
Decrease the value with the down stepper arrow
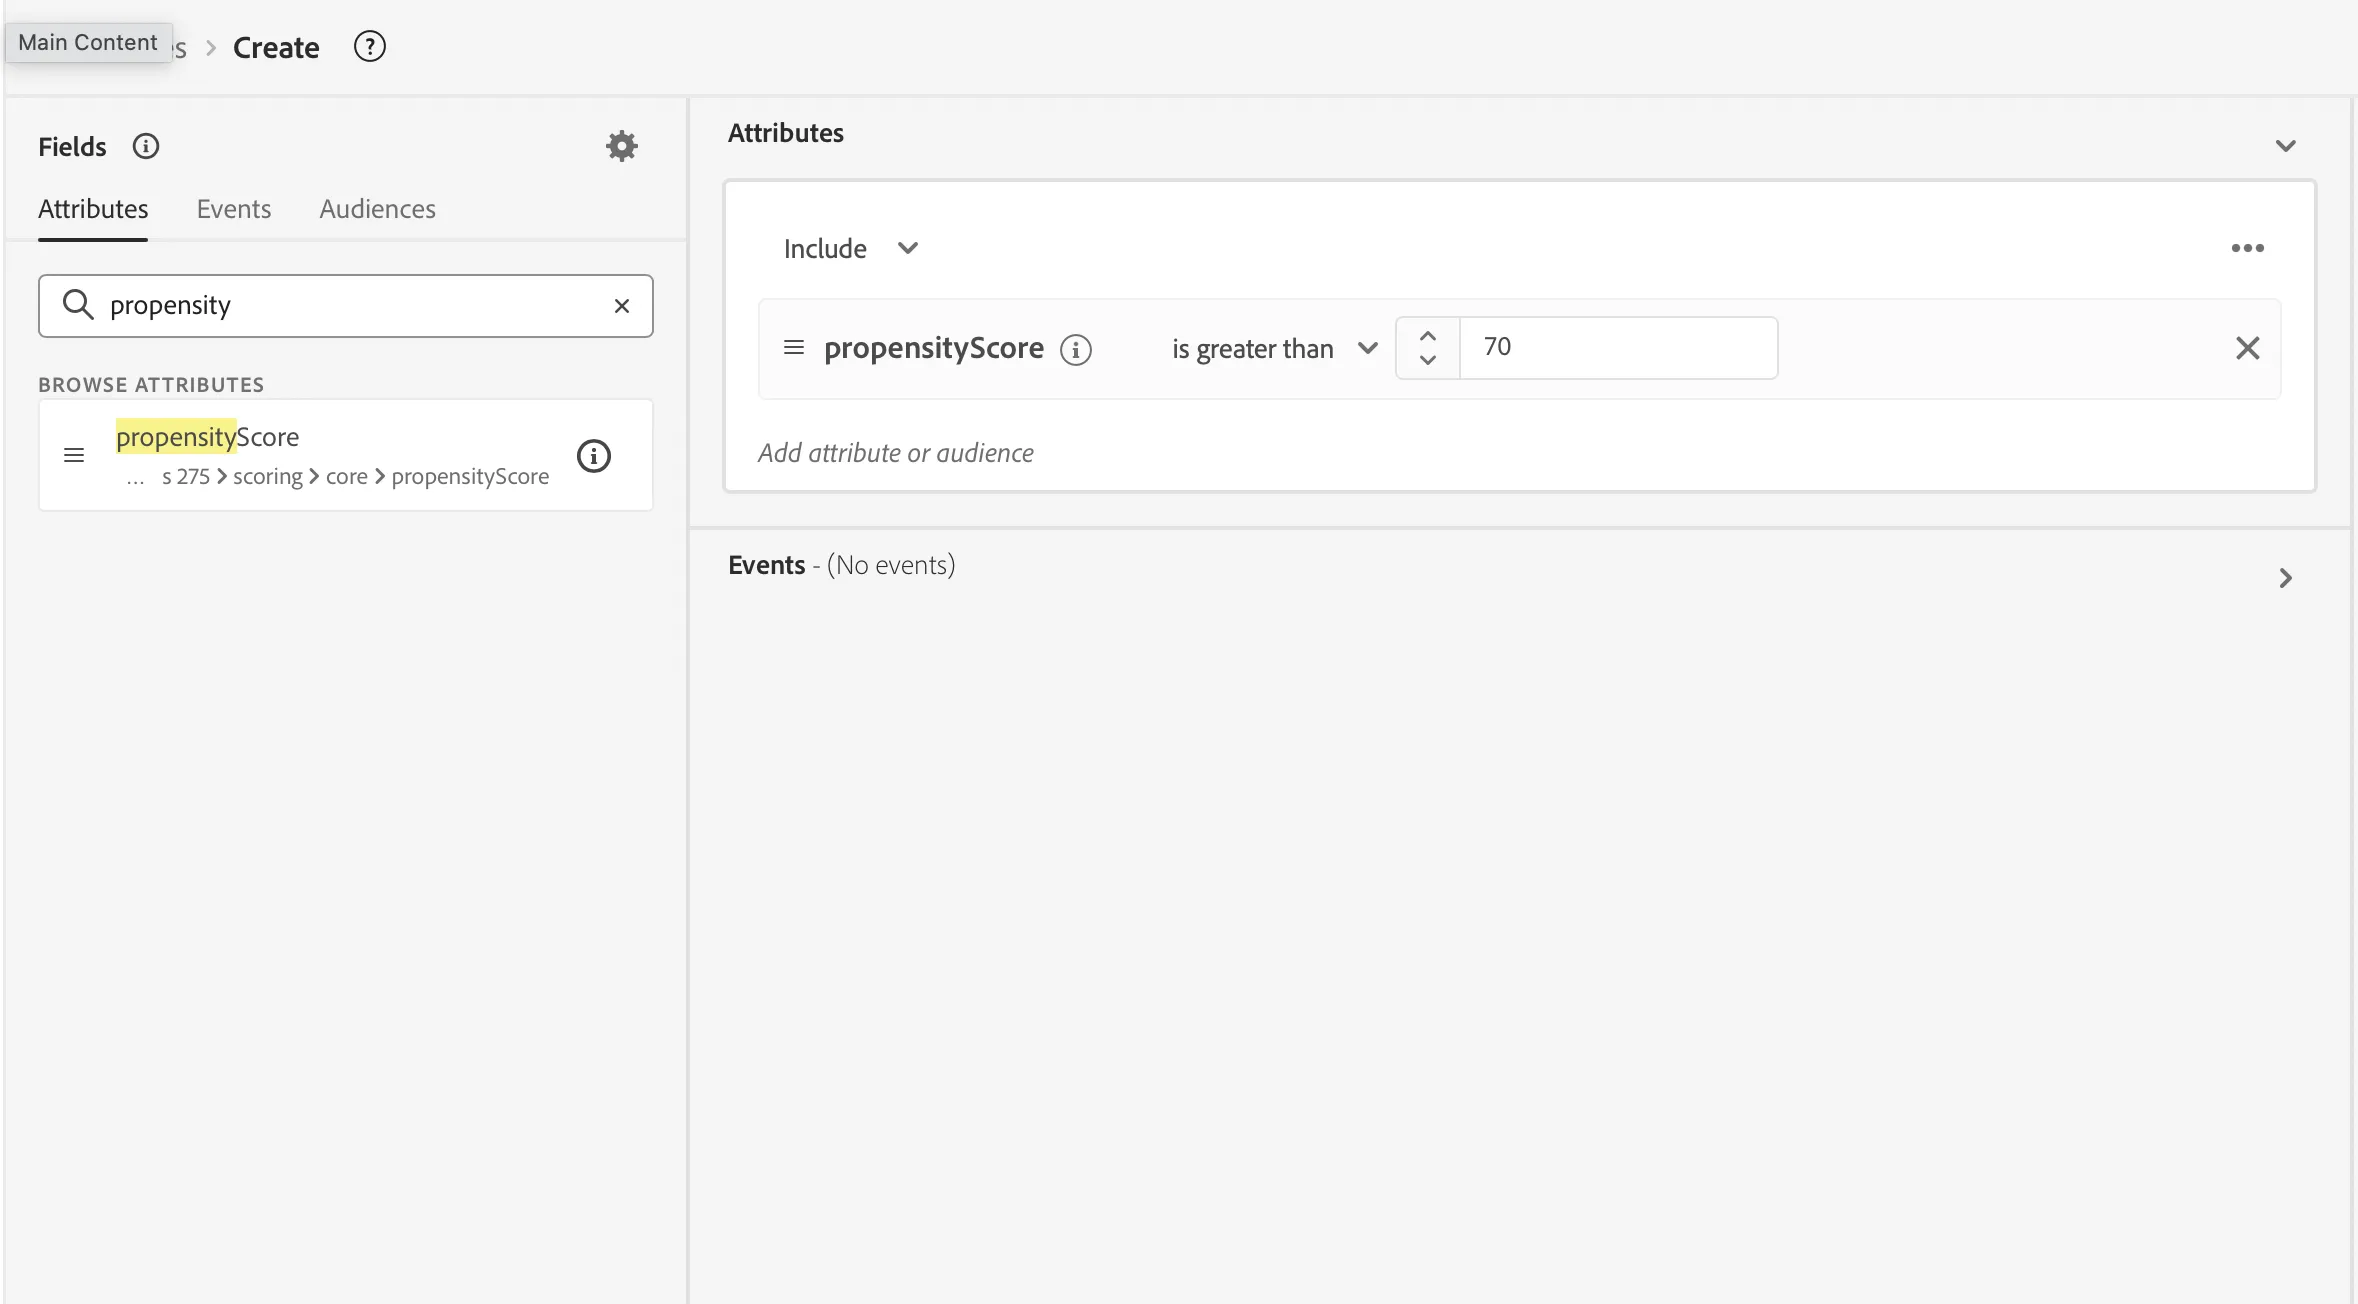1428,360
